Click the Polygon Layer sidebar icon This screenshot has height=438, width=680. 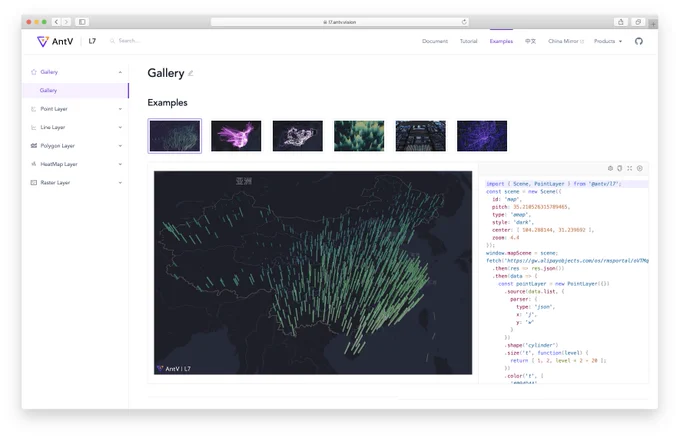34,146
